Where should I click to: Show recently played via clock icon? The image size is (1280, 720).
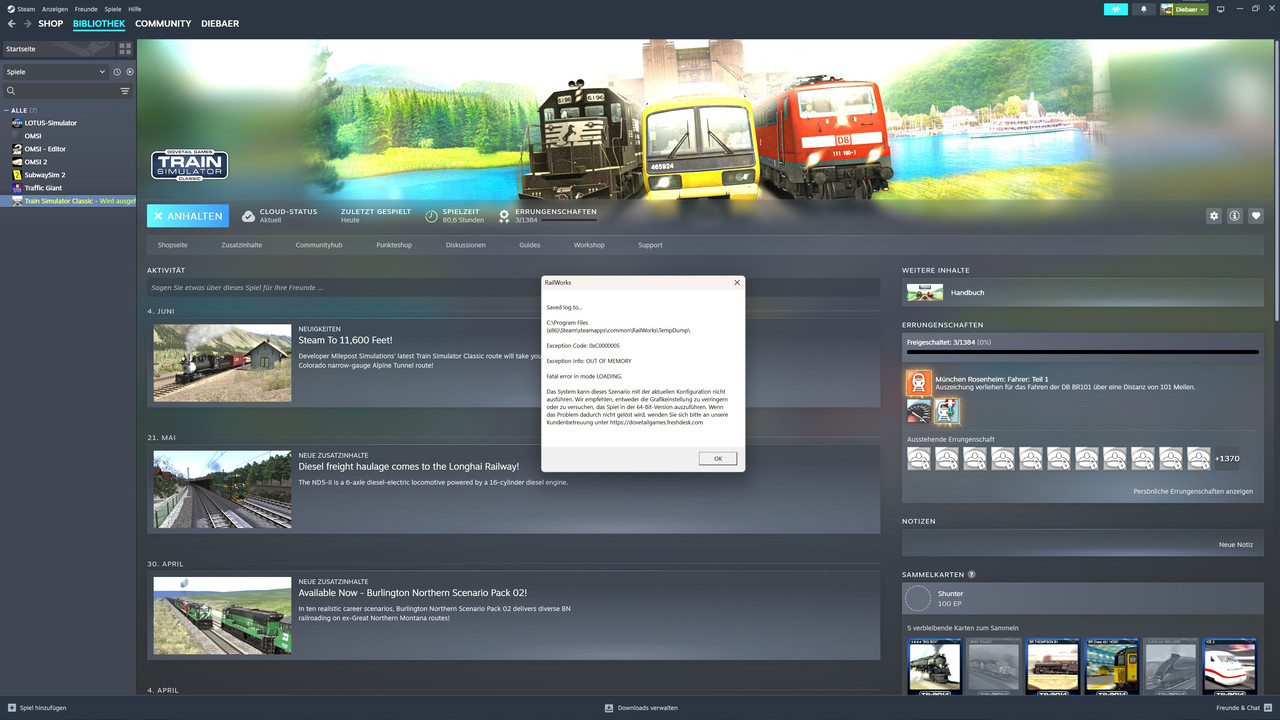[117, 72]
